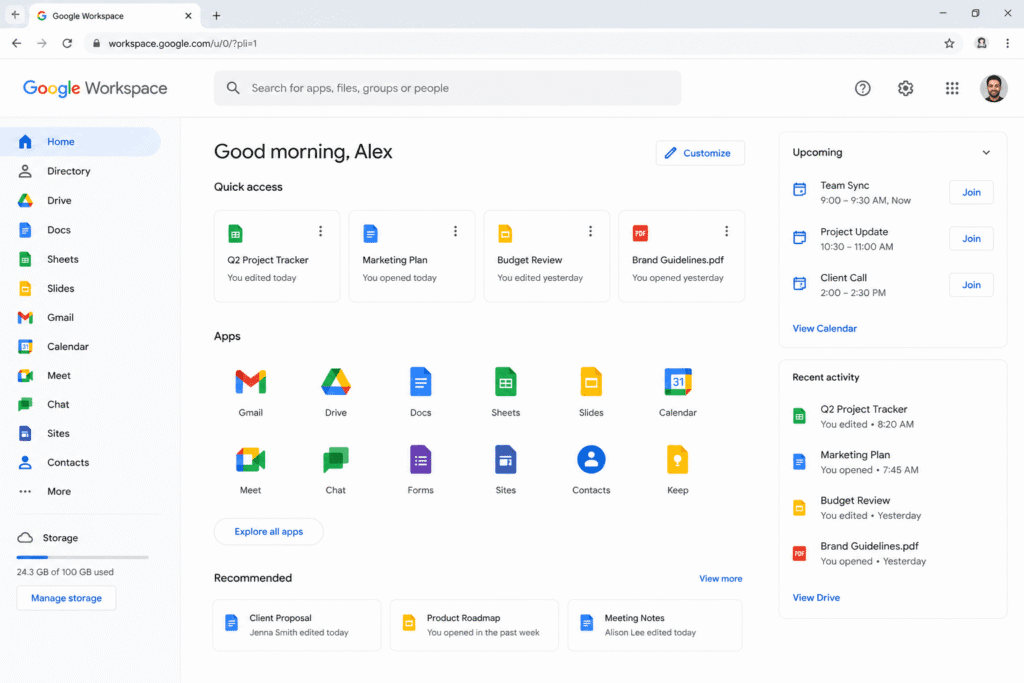Image resolution: width=1024 pixels, height=683 pixels.
Task: Open the Forms app icon
Action: 421,460
